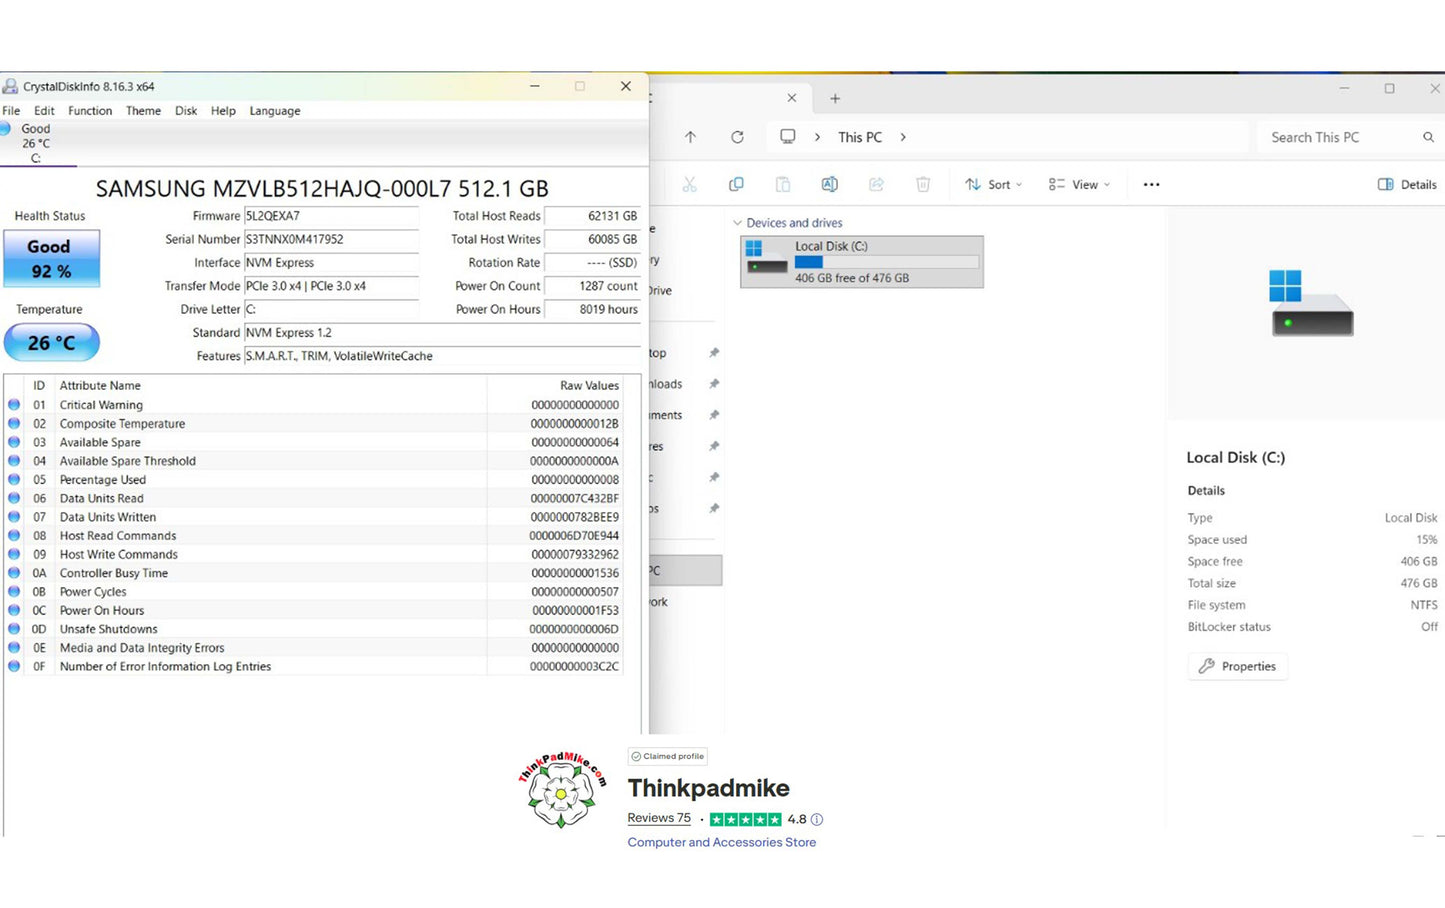Click the Up arrow navigation icon
Screen dimensions: 1445x908
click(x=690, y=137)
